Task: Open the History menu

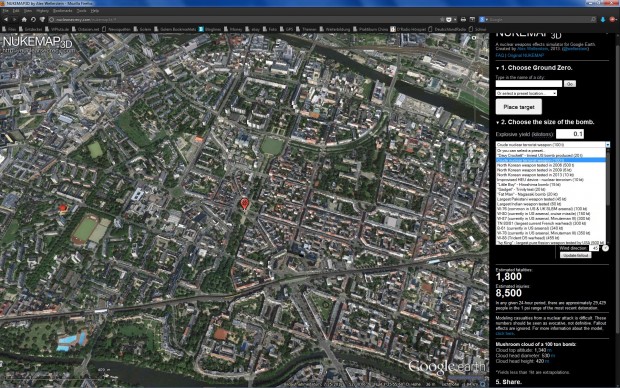Action: [x=42, y=11]
